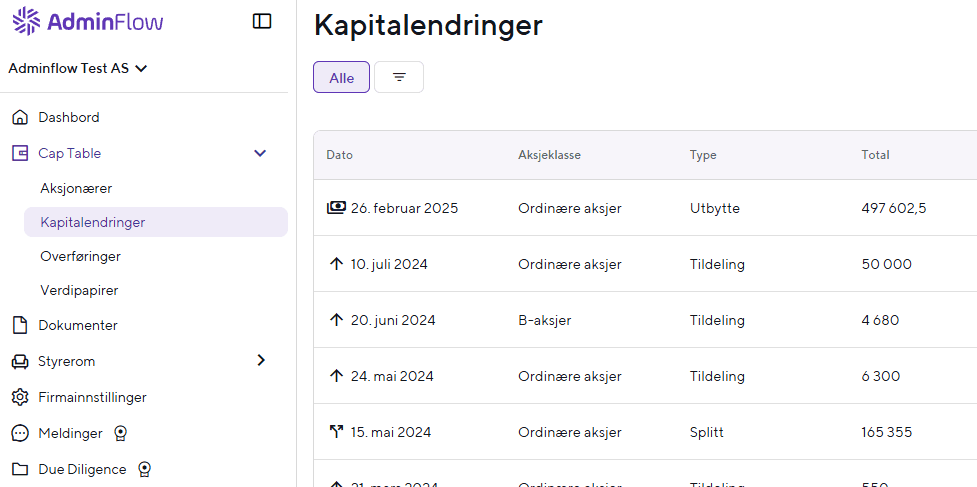Open Meldinger in the sidebar
The width and height of the screenshot is (977, 487).
(x=70, y=433)
